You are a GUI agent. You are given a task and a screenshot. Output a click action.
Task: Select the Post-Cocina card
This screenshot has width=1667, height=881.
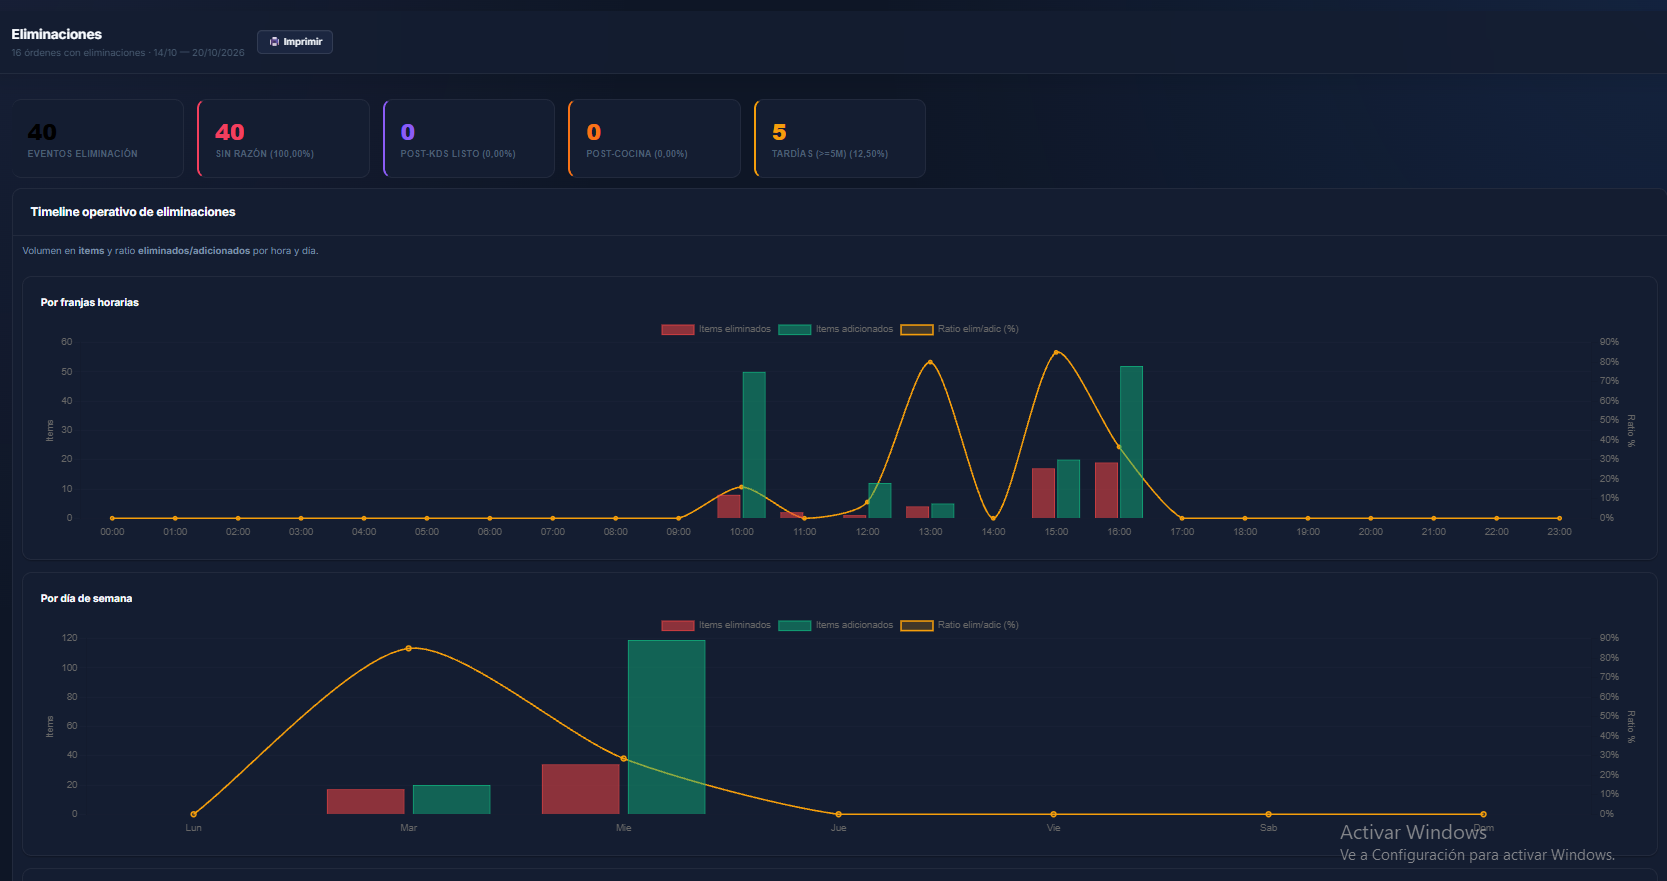click(655, 138)
